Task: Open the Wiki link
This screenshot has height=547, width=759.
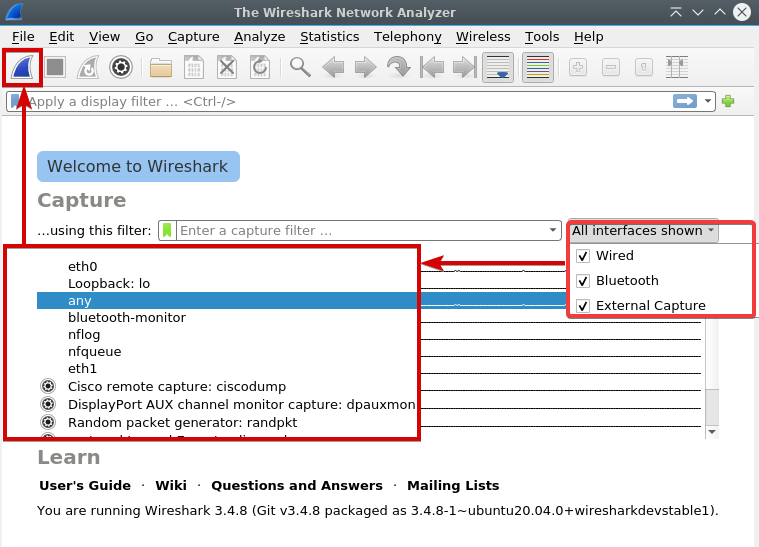Action: [x=171, y=486]
